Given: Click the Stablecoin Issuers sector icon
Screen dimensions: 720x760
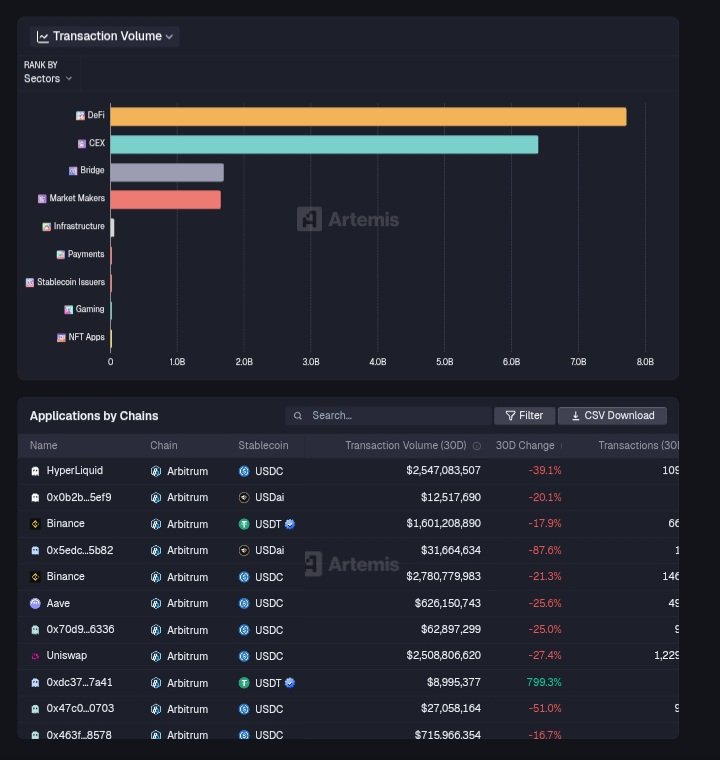Looking at the screenshot, I should [x=30, y=283].
